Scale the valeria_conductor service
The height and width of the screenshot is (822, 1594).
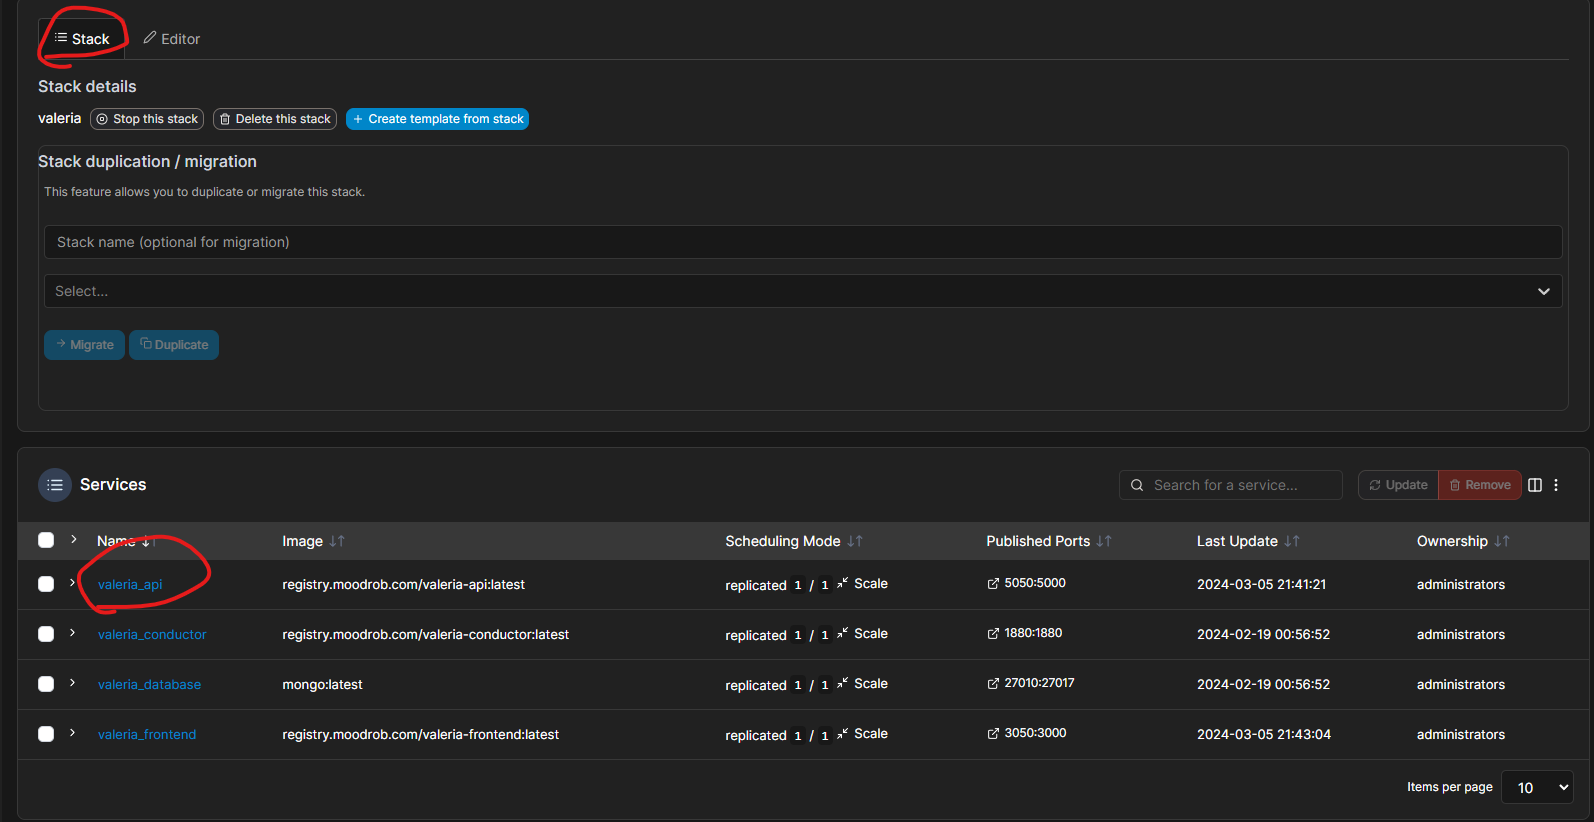pos(863,634)
